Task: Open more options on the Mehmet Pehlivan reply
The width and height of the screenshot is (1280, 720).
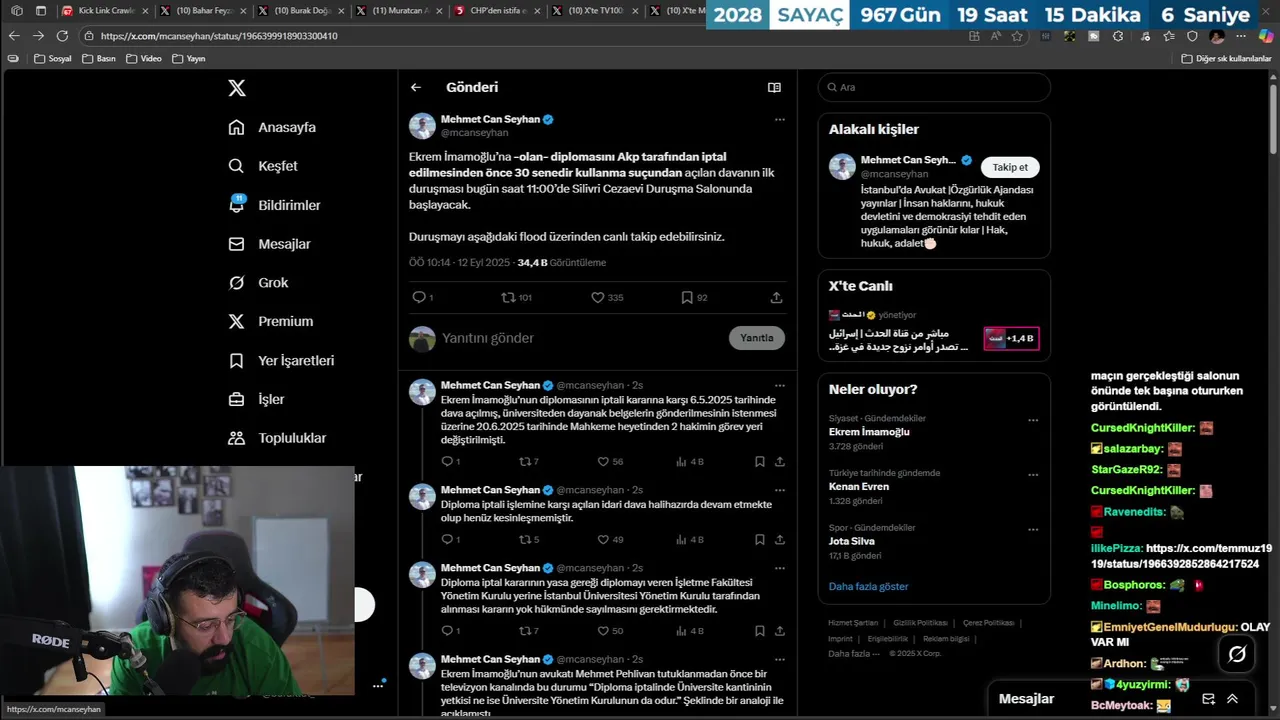Action: (x=780, y=660)
